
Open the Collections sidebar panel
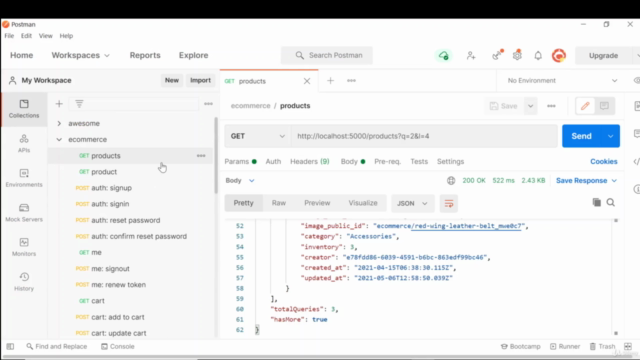click(24, 109)
